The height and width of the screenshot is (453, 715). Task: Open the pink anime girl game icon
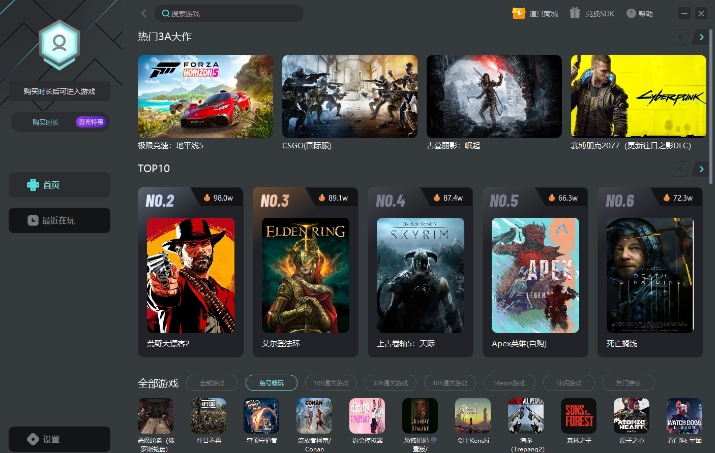(x=367, y=416)
